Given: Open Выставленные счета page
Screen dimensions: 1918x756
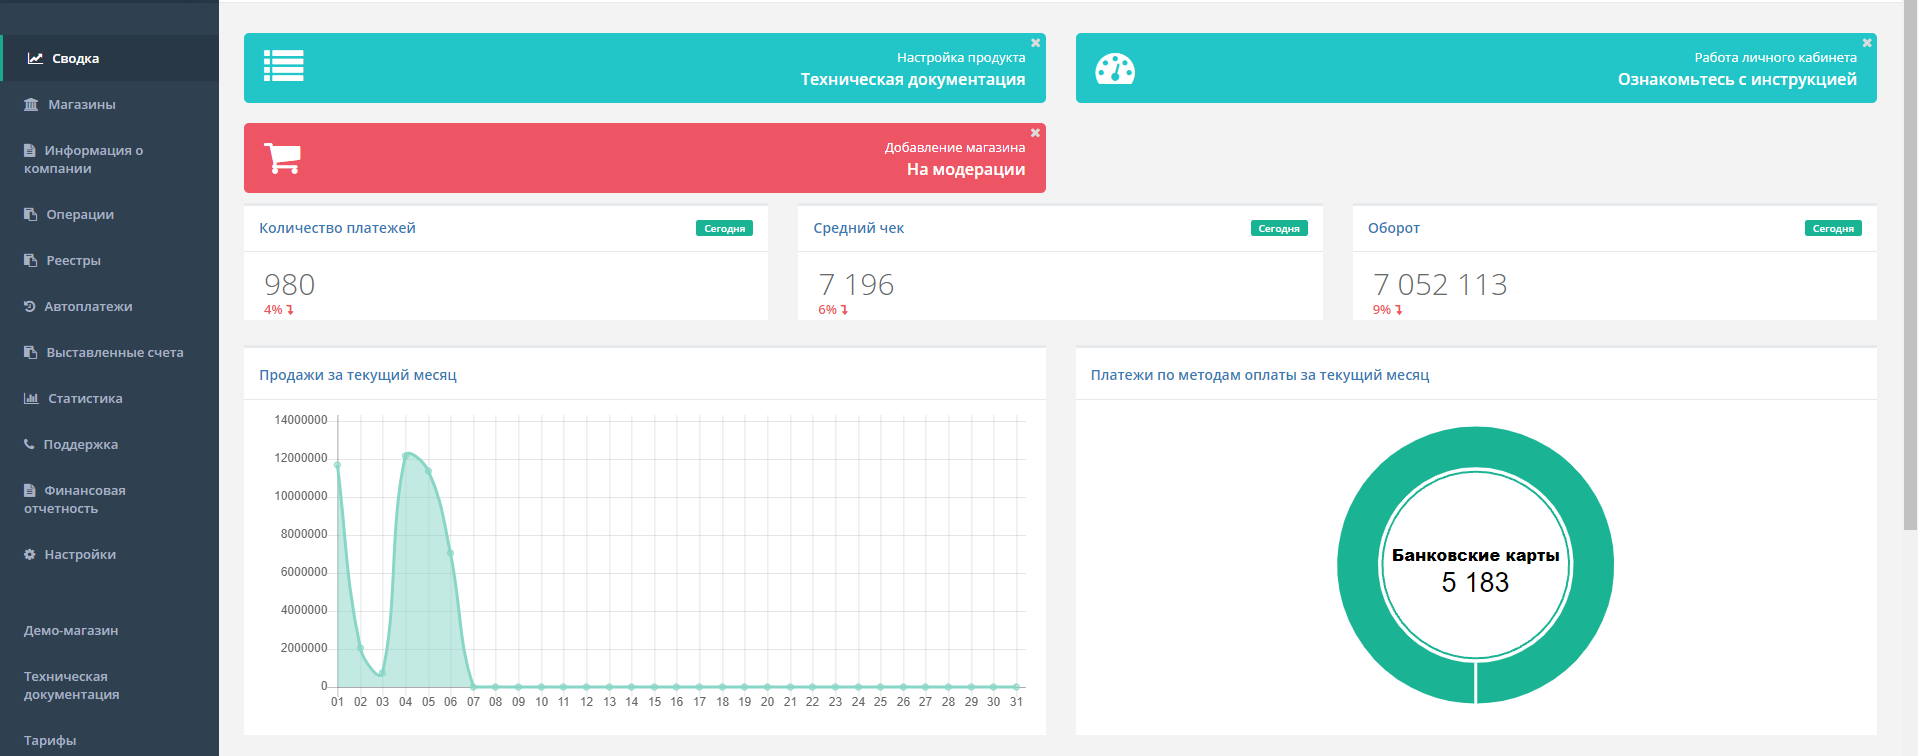Looking at the screenshot, I should 109,352.
